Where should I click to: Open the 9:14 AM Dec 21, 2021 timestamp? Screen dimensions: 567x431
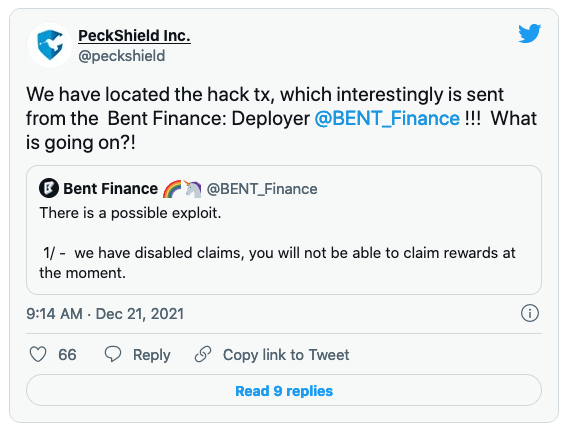pos(105,314)
